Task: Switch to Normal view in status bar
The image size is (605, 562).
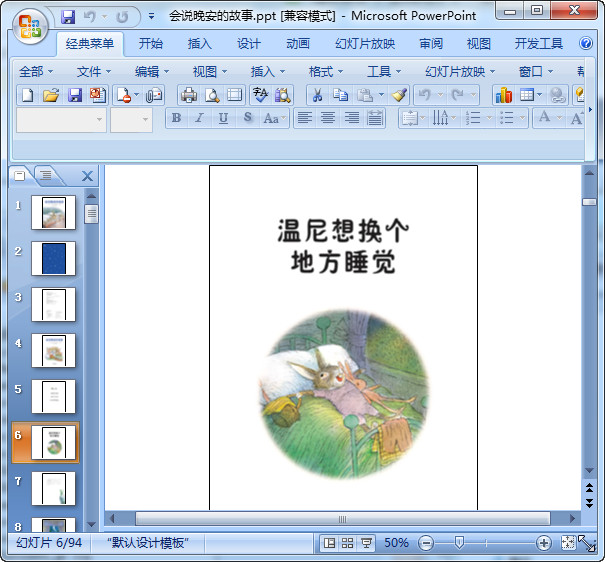Action: (329, 543)
